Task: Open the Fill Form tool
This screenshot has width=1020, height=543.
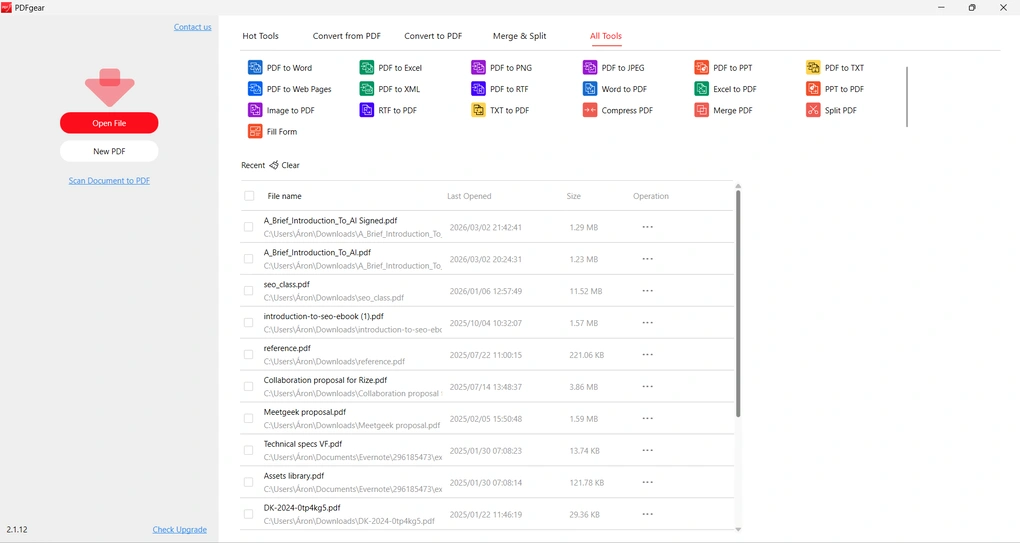Action: point(273,131)
